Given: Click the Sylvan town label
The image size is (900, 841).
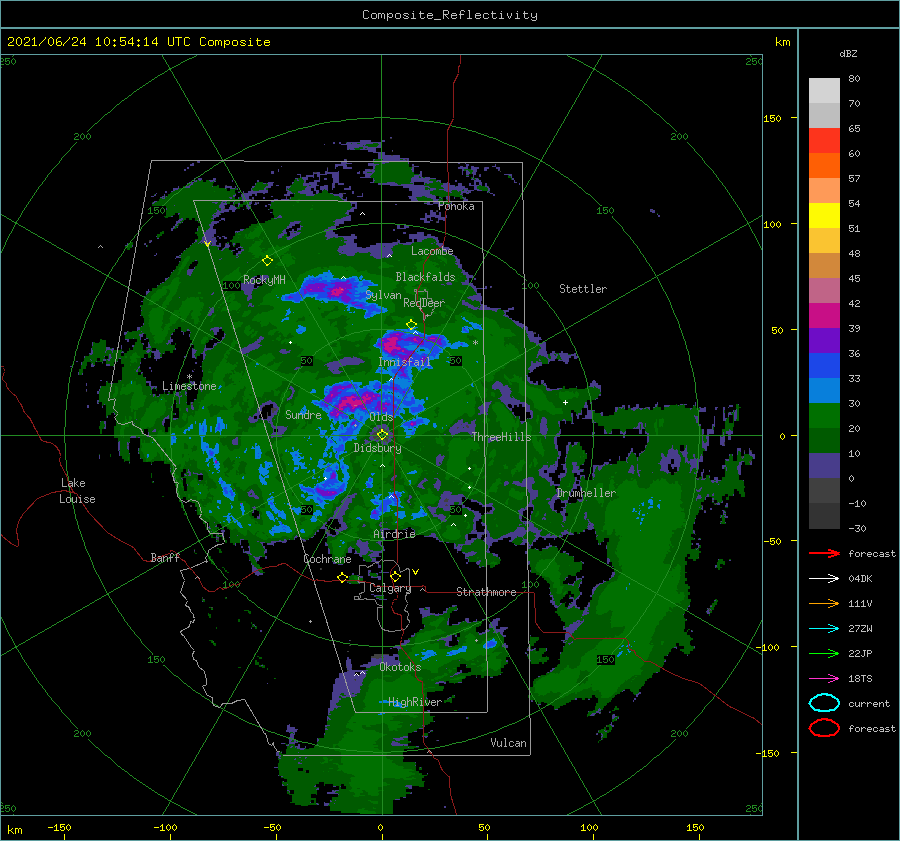Looking at the screenshot, I should pos(383,295).
